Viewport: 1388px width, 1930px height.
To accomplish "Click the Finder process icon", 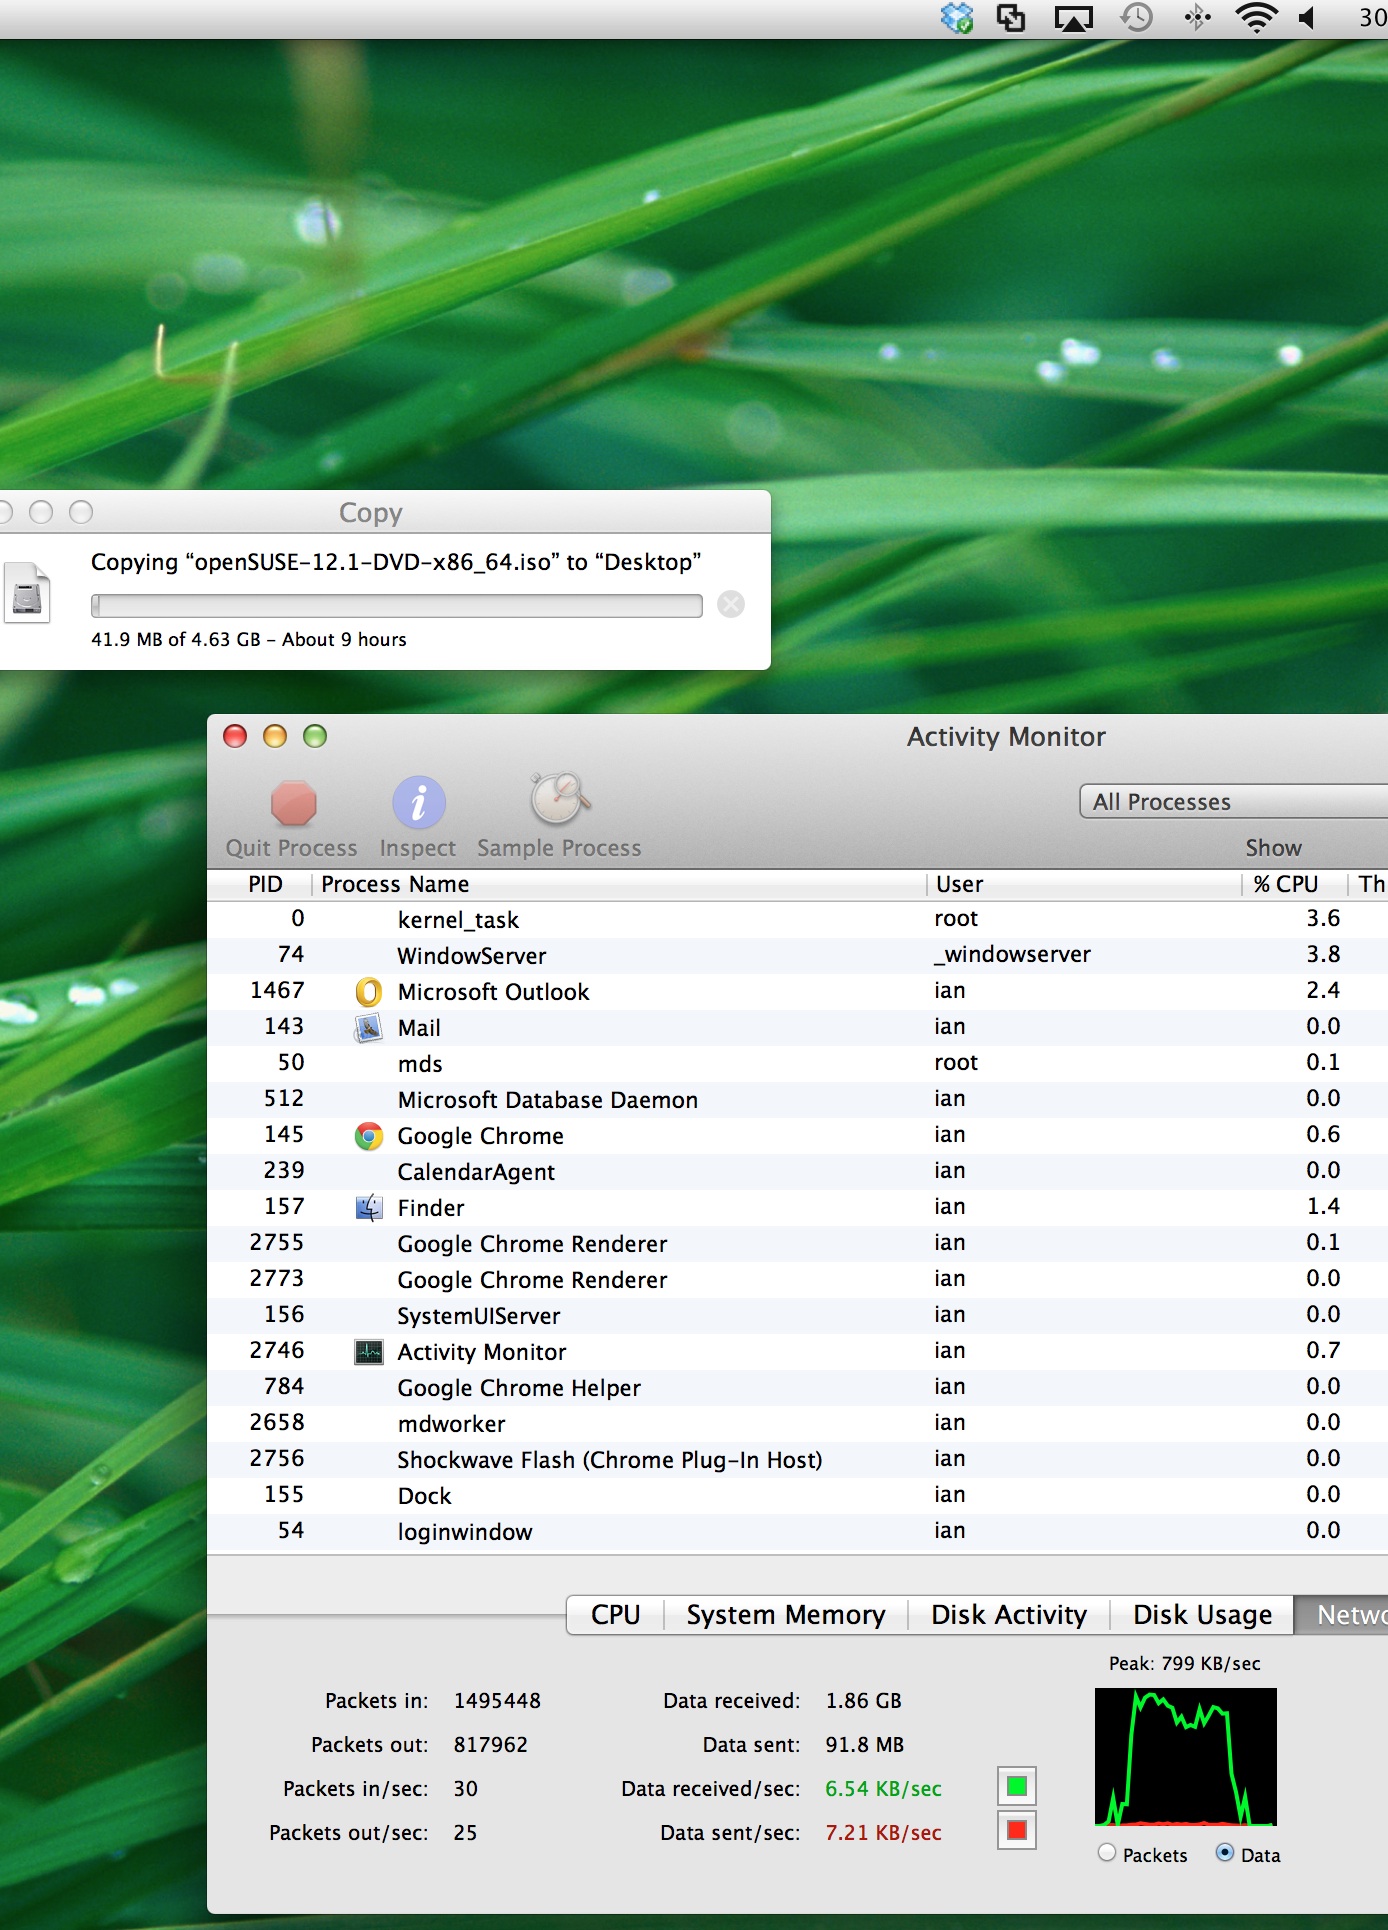I will coord(369,1208).
